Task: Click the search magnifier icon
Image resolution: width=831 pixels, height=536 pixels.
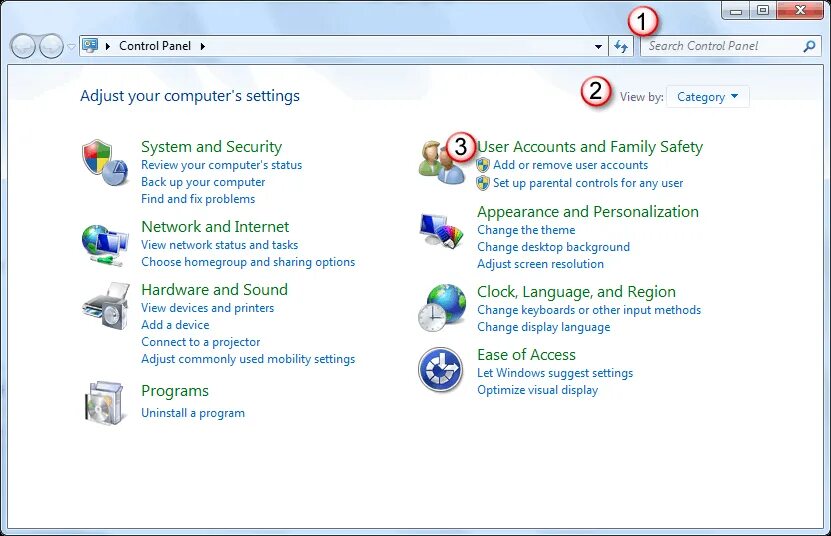Action: [x=809, y=46]
